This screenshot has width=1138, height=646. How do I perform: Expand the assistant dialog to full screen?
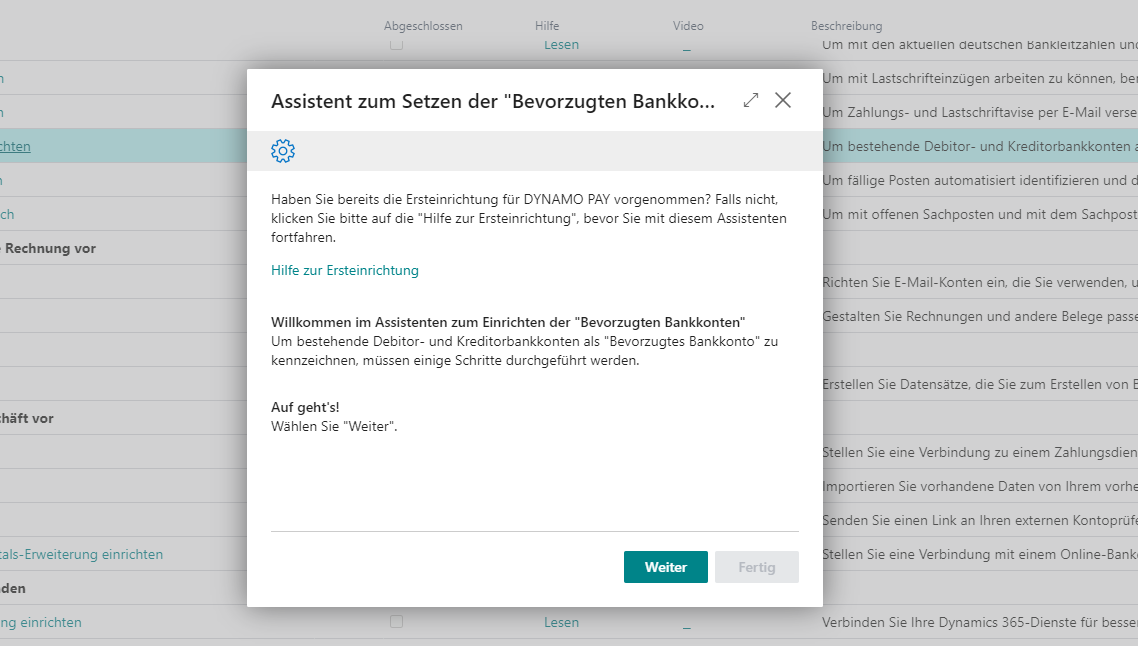tap(750, 100)
